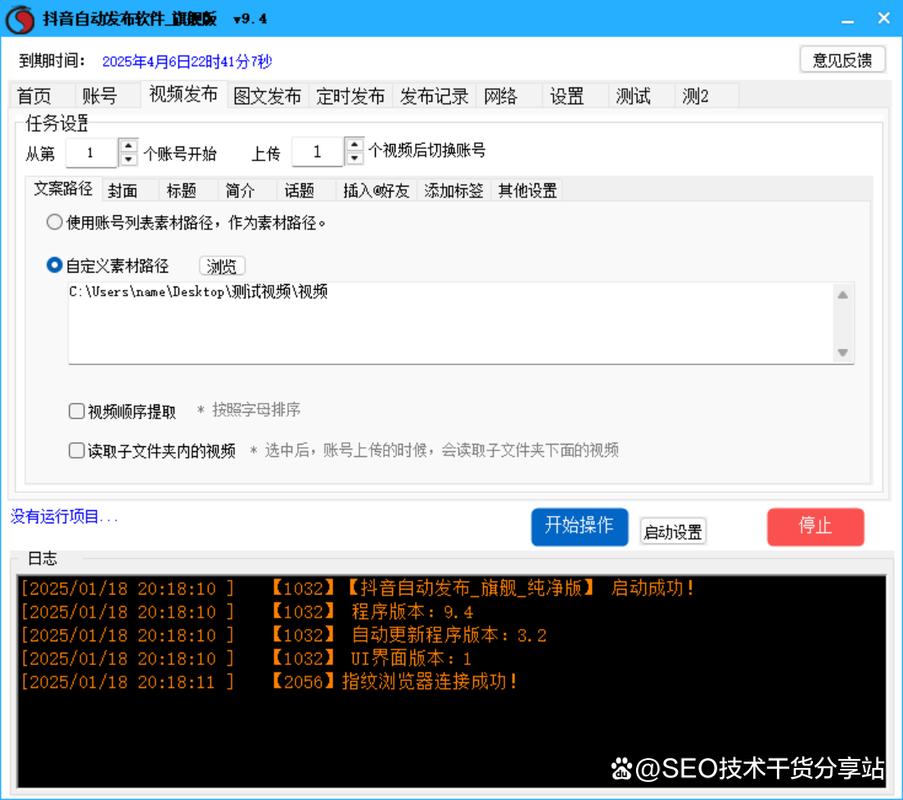Click the 意见反馈 button
Image resolution: width=903 pixels, height=800 pixels.
click(x=842, y=59)
